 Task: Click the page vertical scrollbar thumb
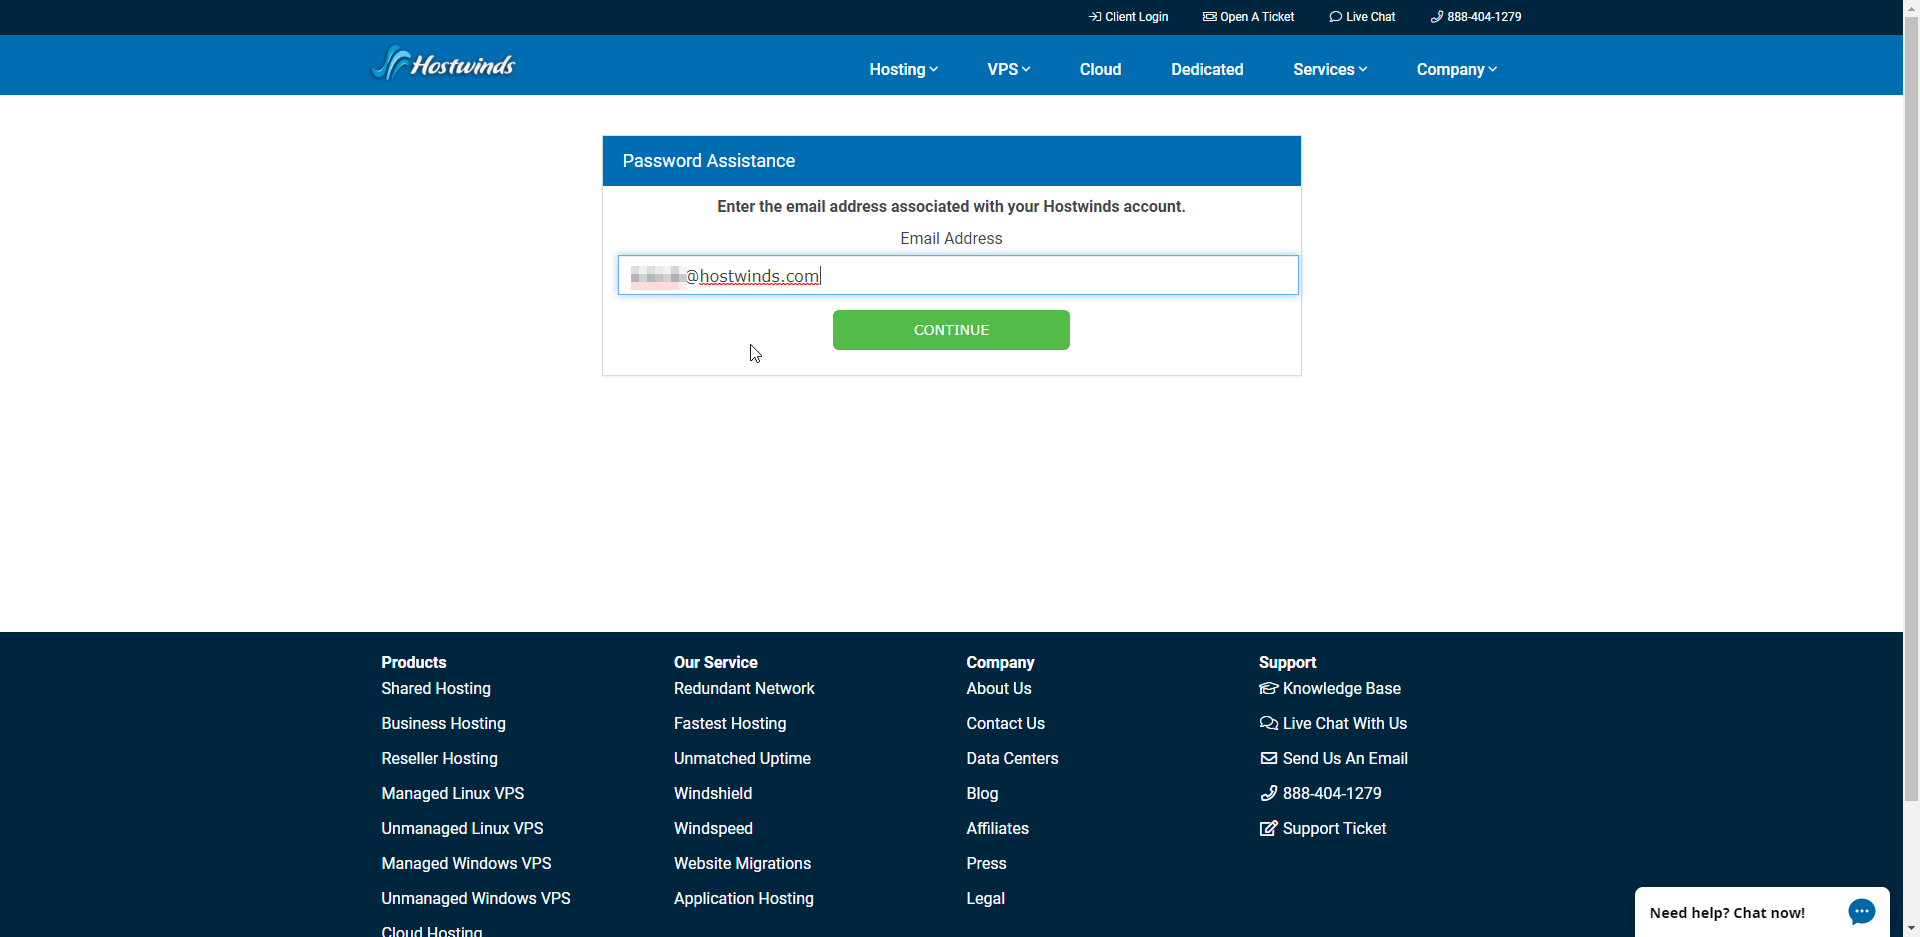(x=1911, y=408)
